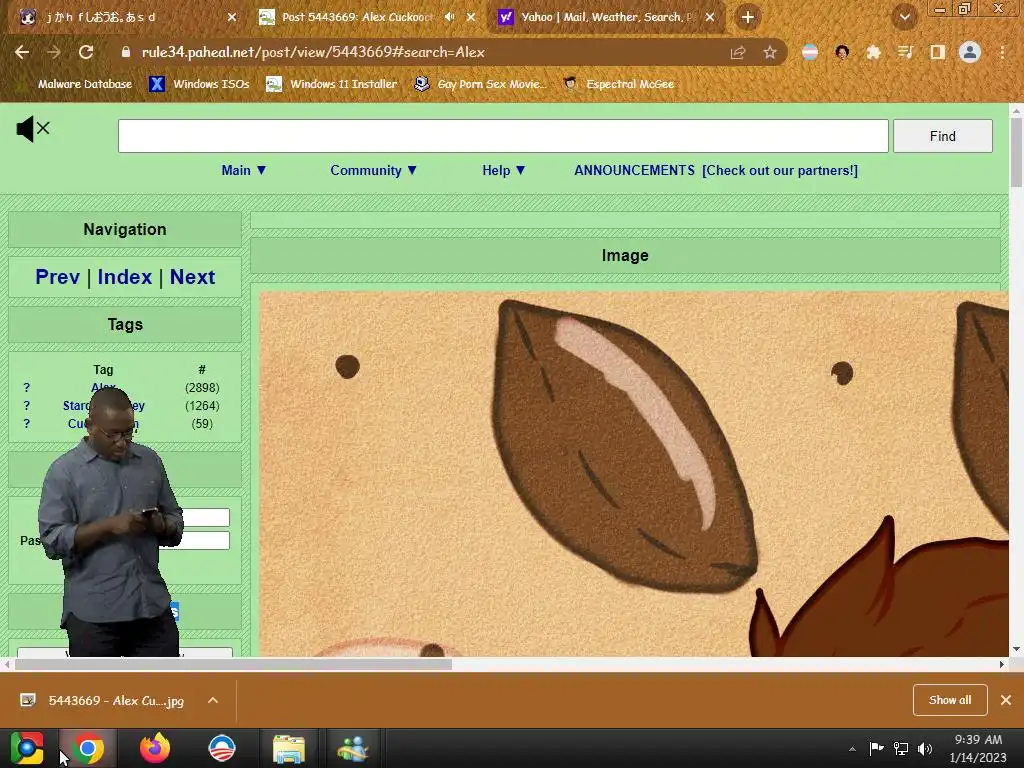Open the Extensions puzzle piece menu
This screenshot has width=1024, height=768.
pos(873,53)
